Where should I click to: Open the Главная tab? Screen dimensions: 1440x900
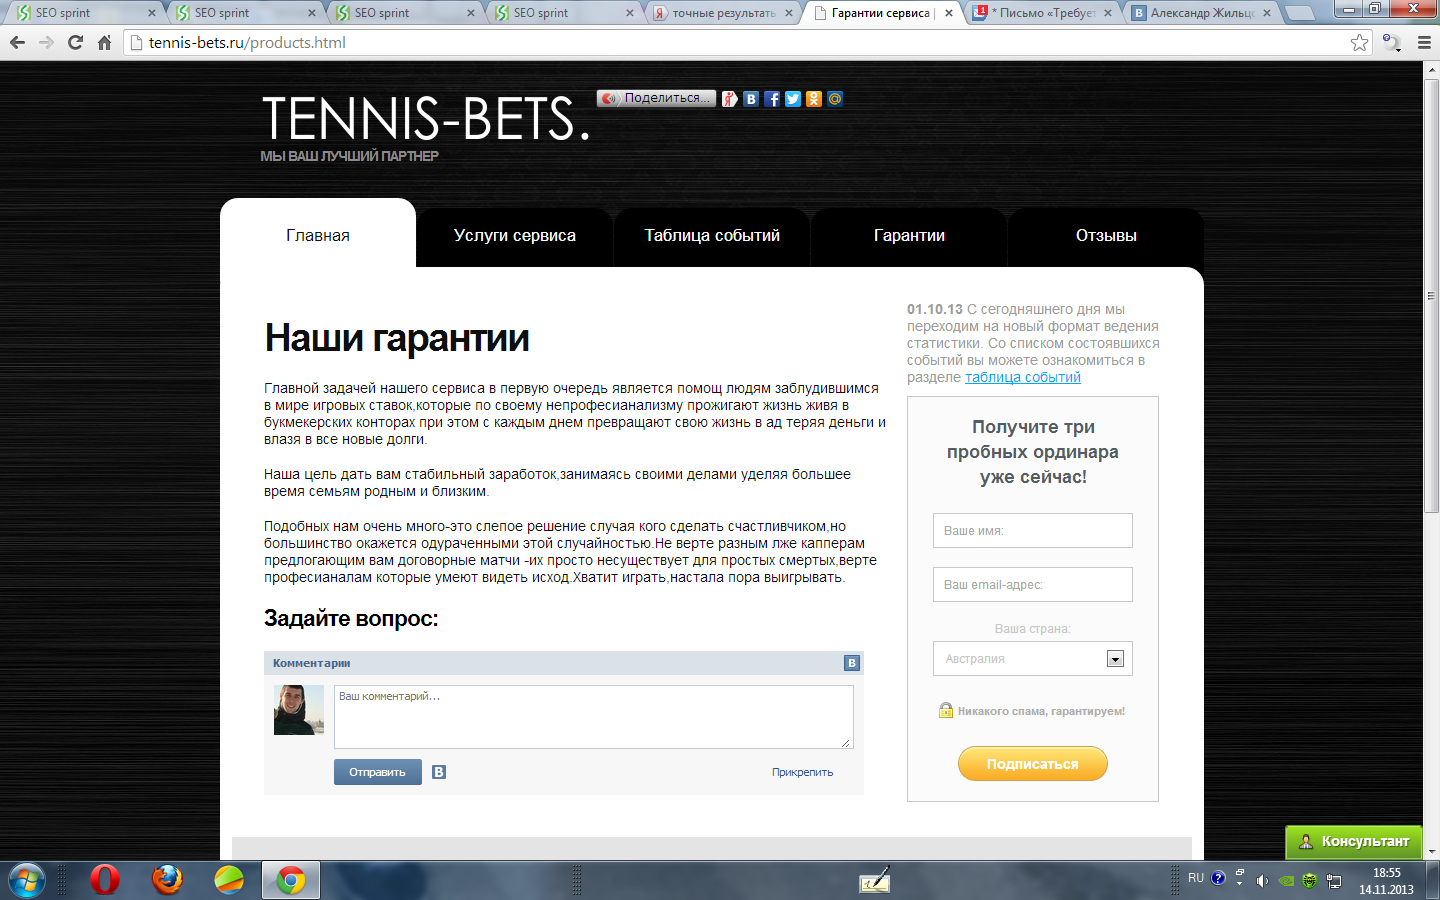pyautogui.click(x=318, y=236)
